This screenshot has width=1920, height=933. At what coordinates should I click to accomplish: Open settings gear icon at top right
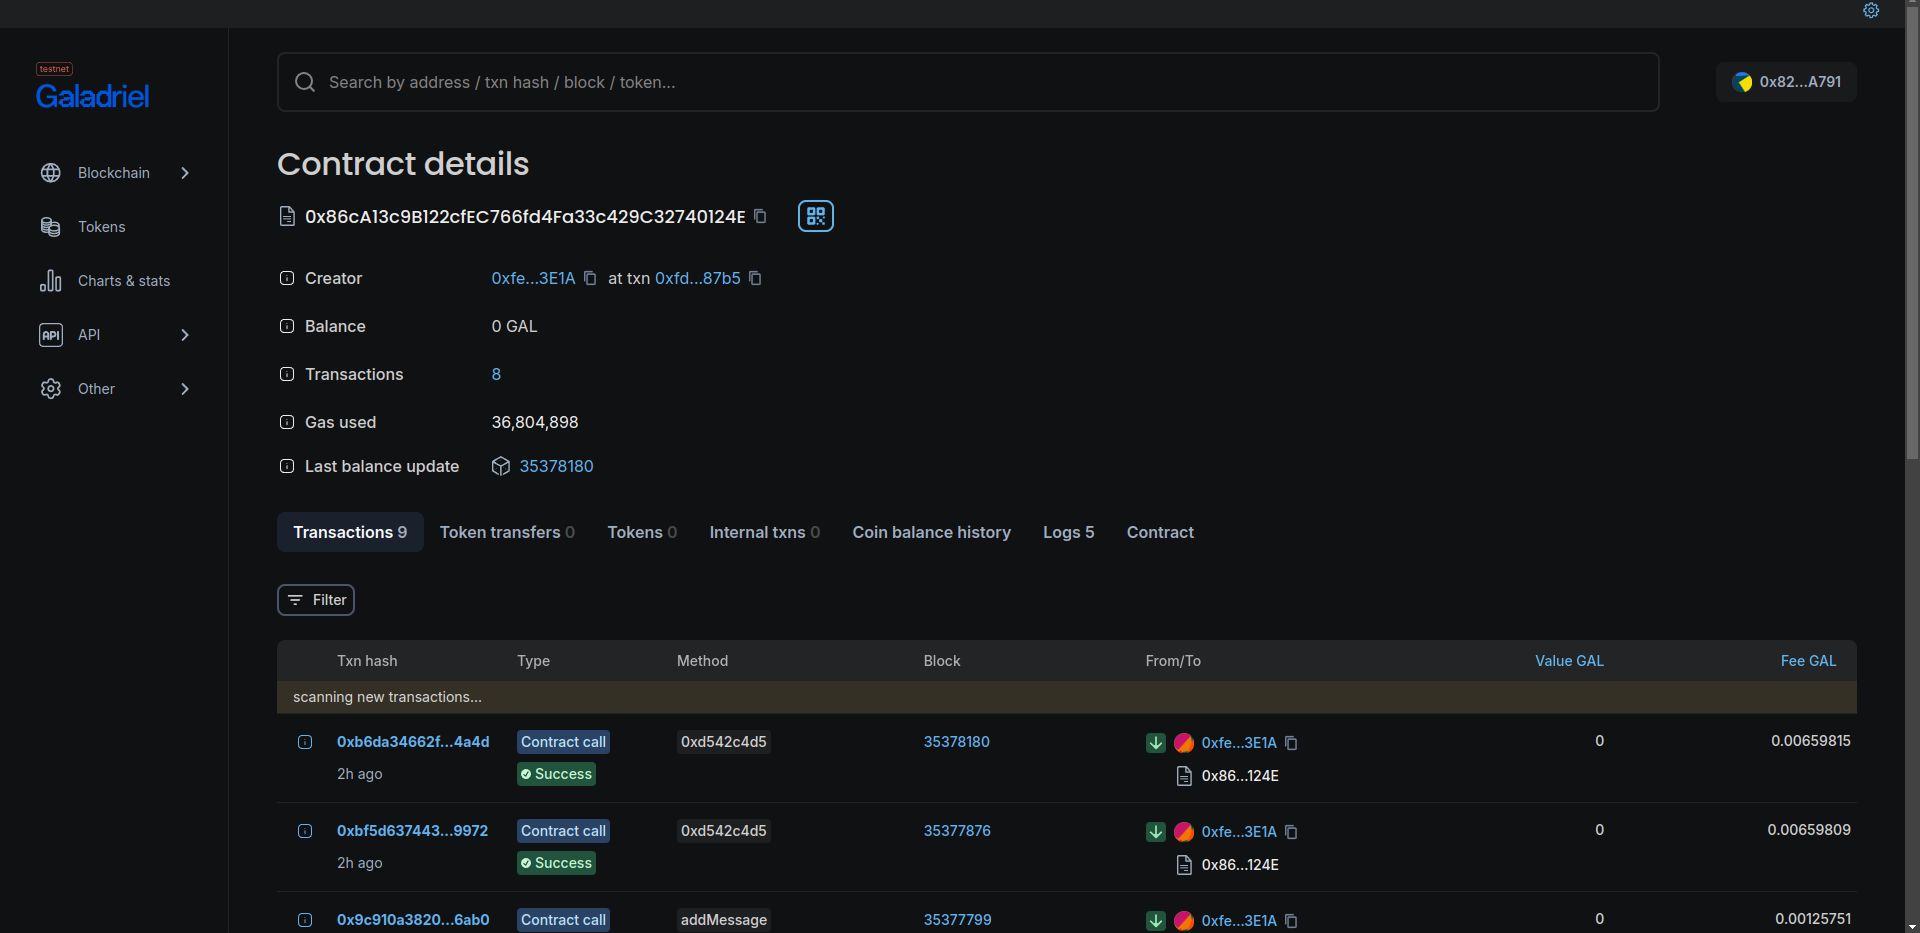1871,10
